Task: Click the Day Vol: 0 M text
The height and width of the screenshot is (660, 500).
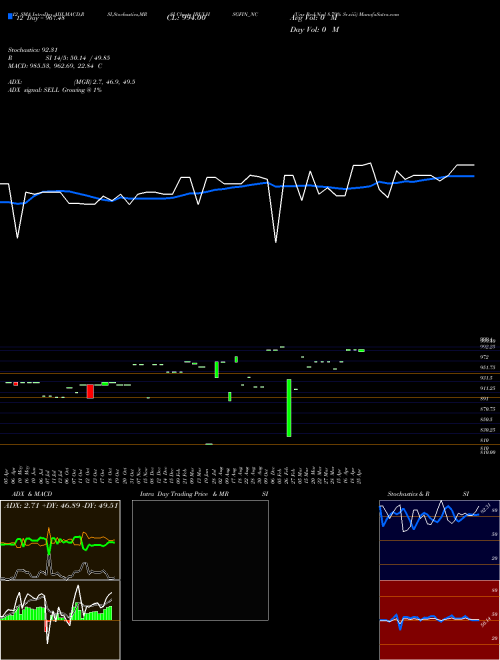Action: 315,30
